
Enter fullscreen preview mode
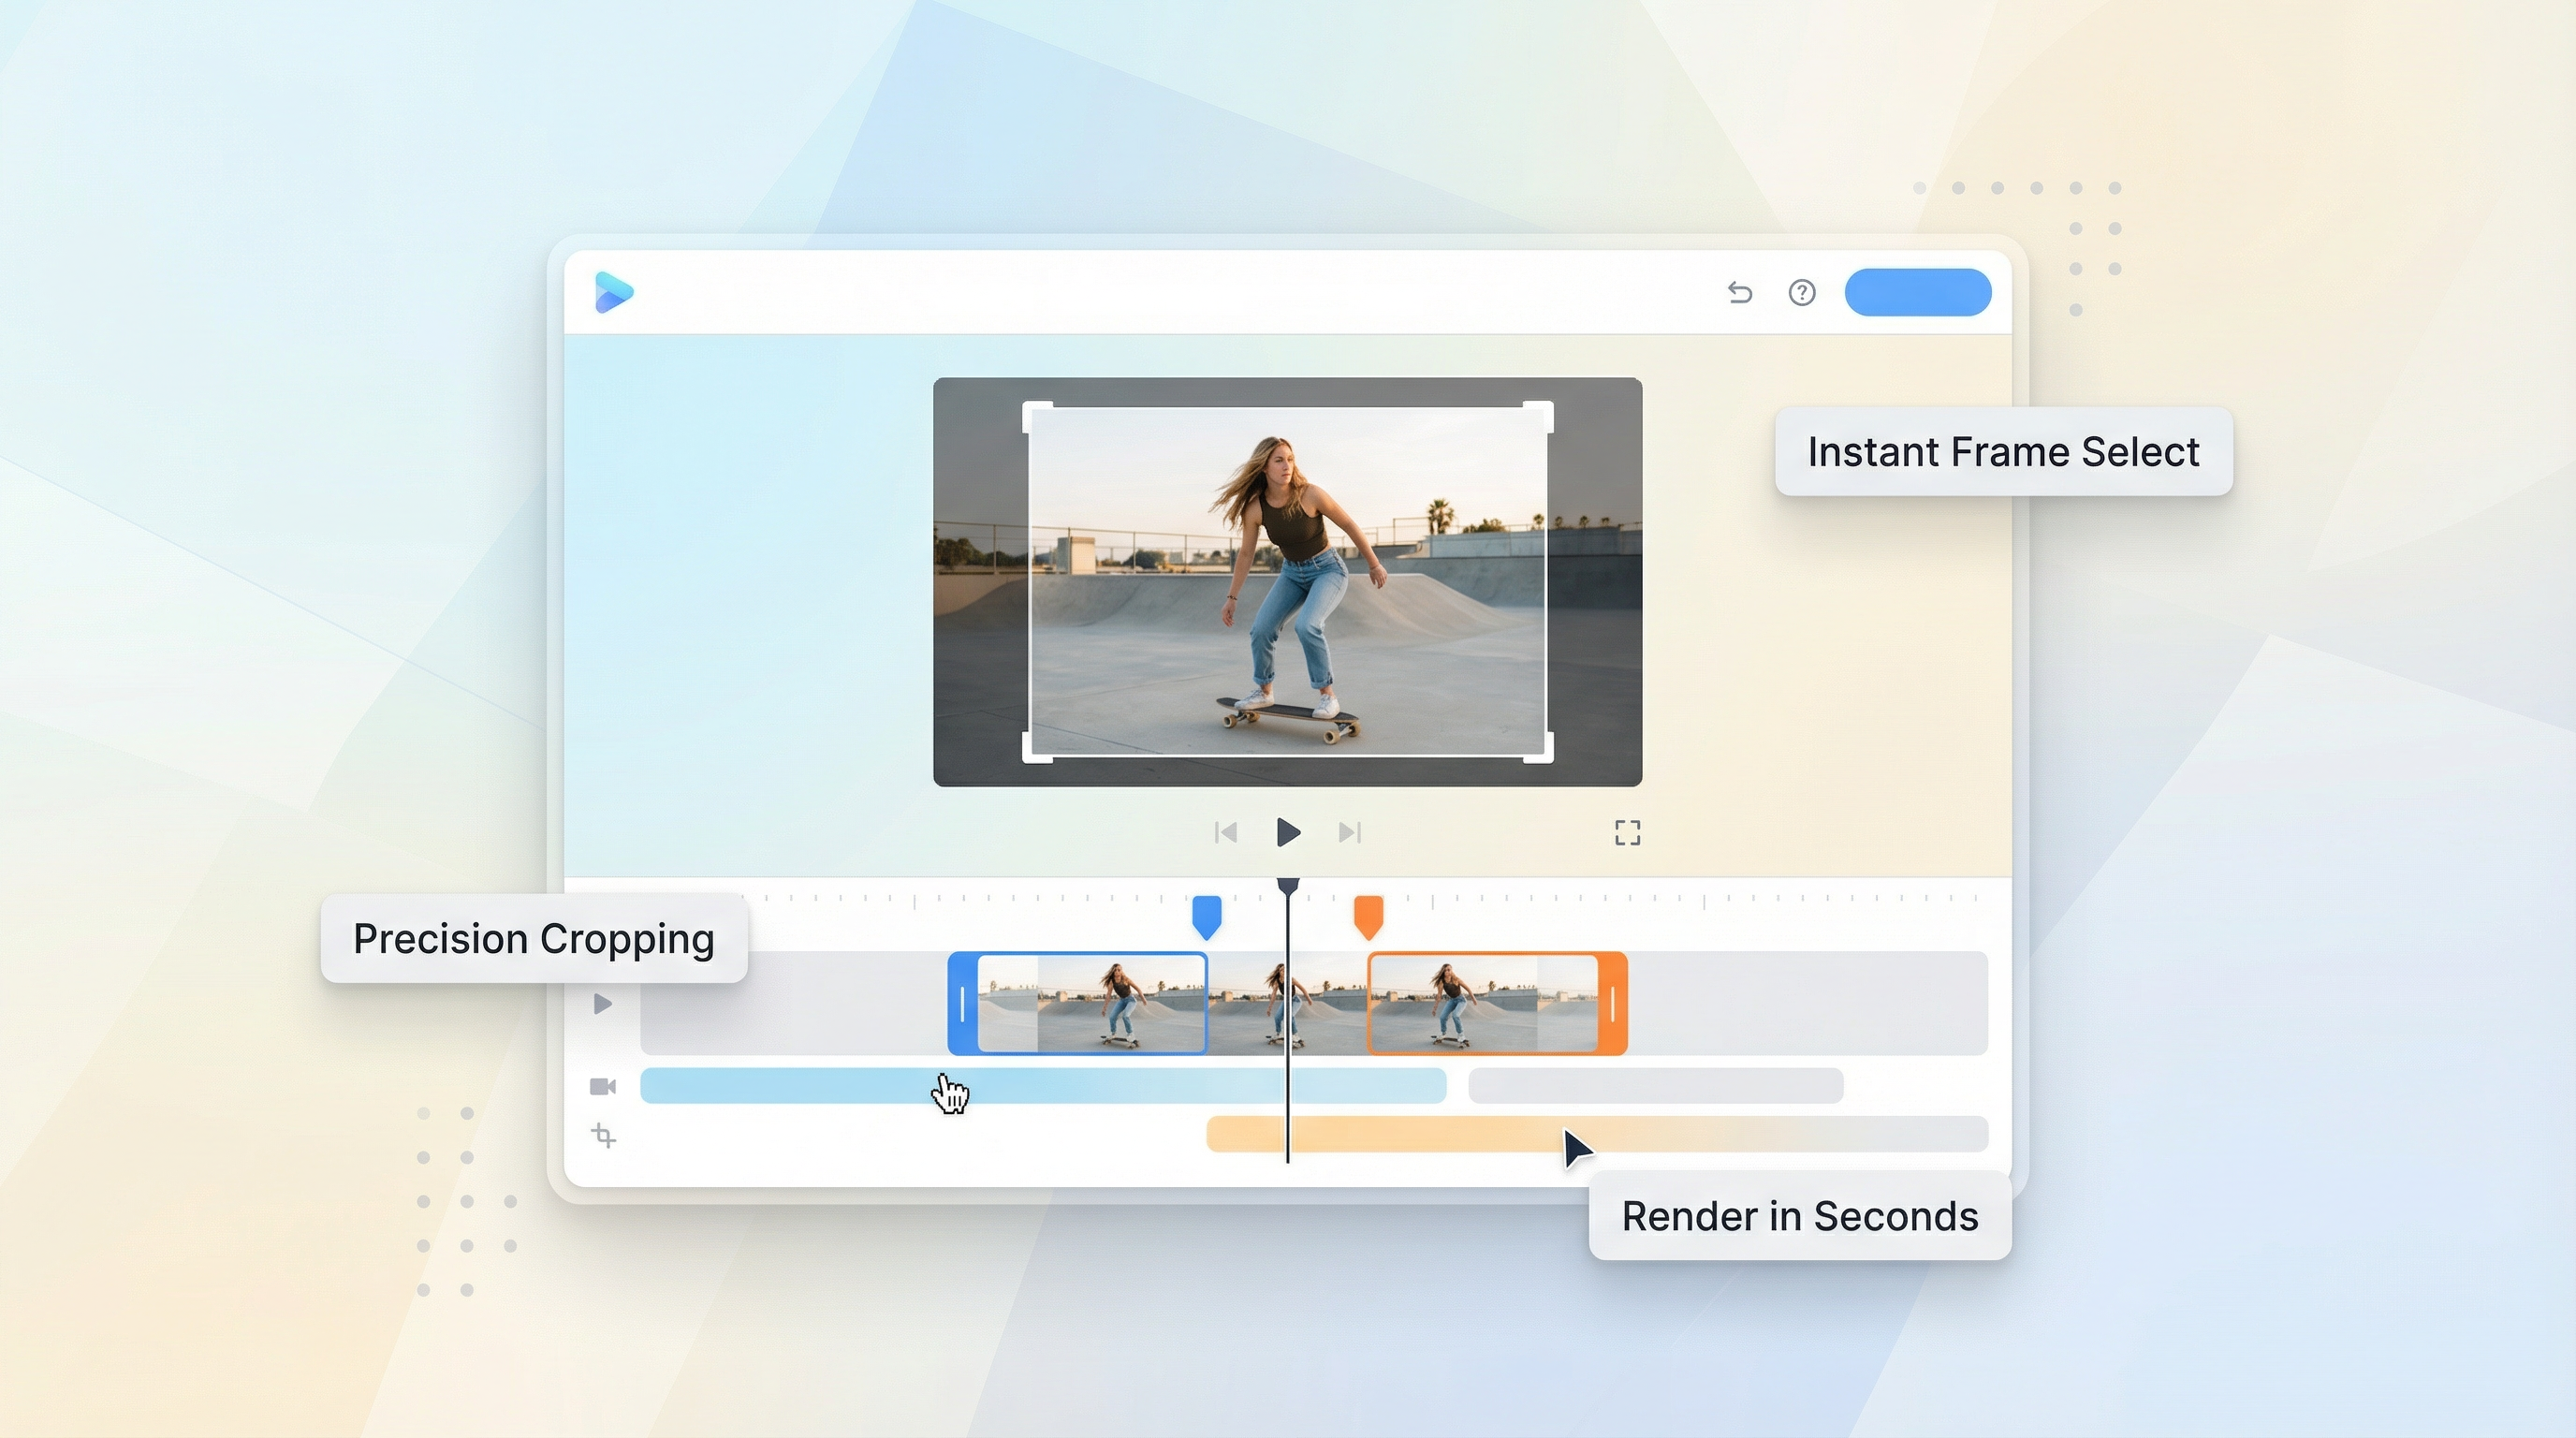click(1627, 832)
